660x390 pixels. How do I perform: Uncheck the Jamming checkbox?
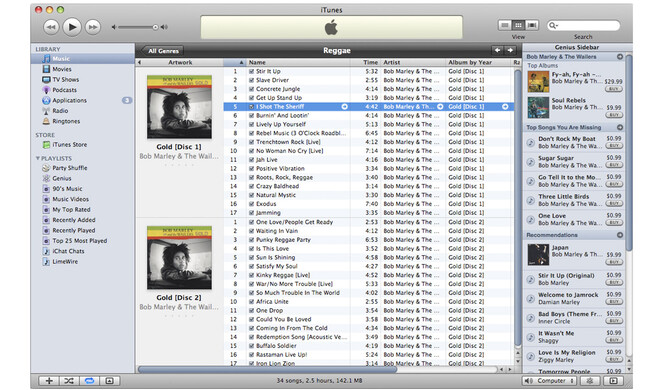click(251, 213)
